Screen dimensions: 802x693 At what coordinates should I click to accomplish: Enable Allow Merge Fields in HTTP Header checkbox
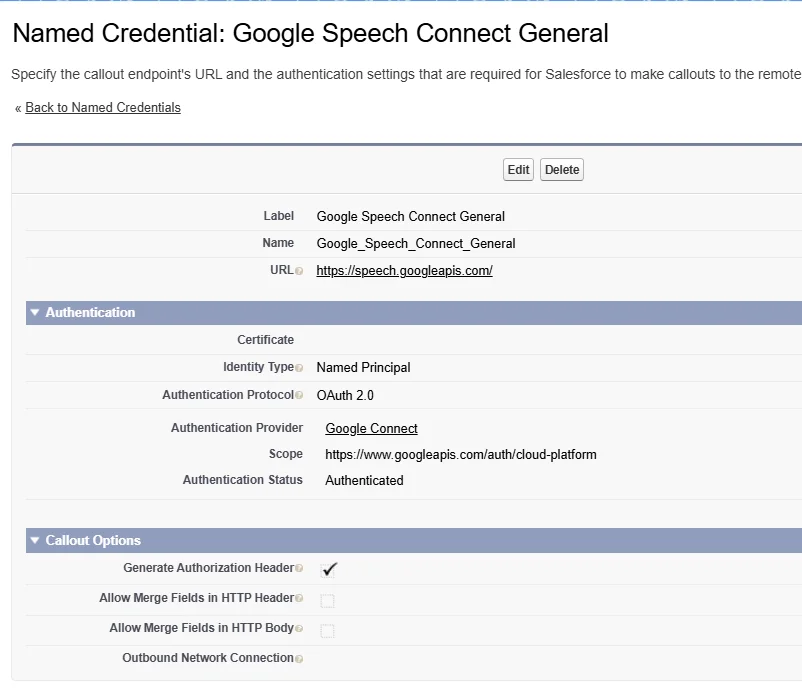[x=327, y=601]
